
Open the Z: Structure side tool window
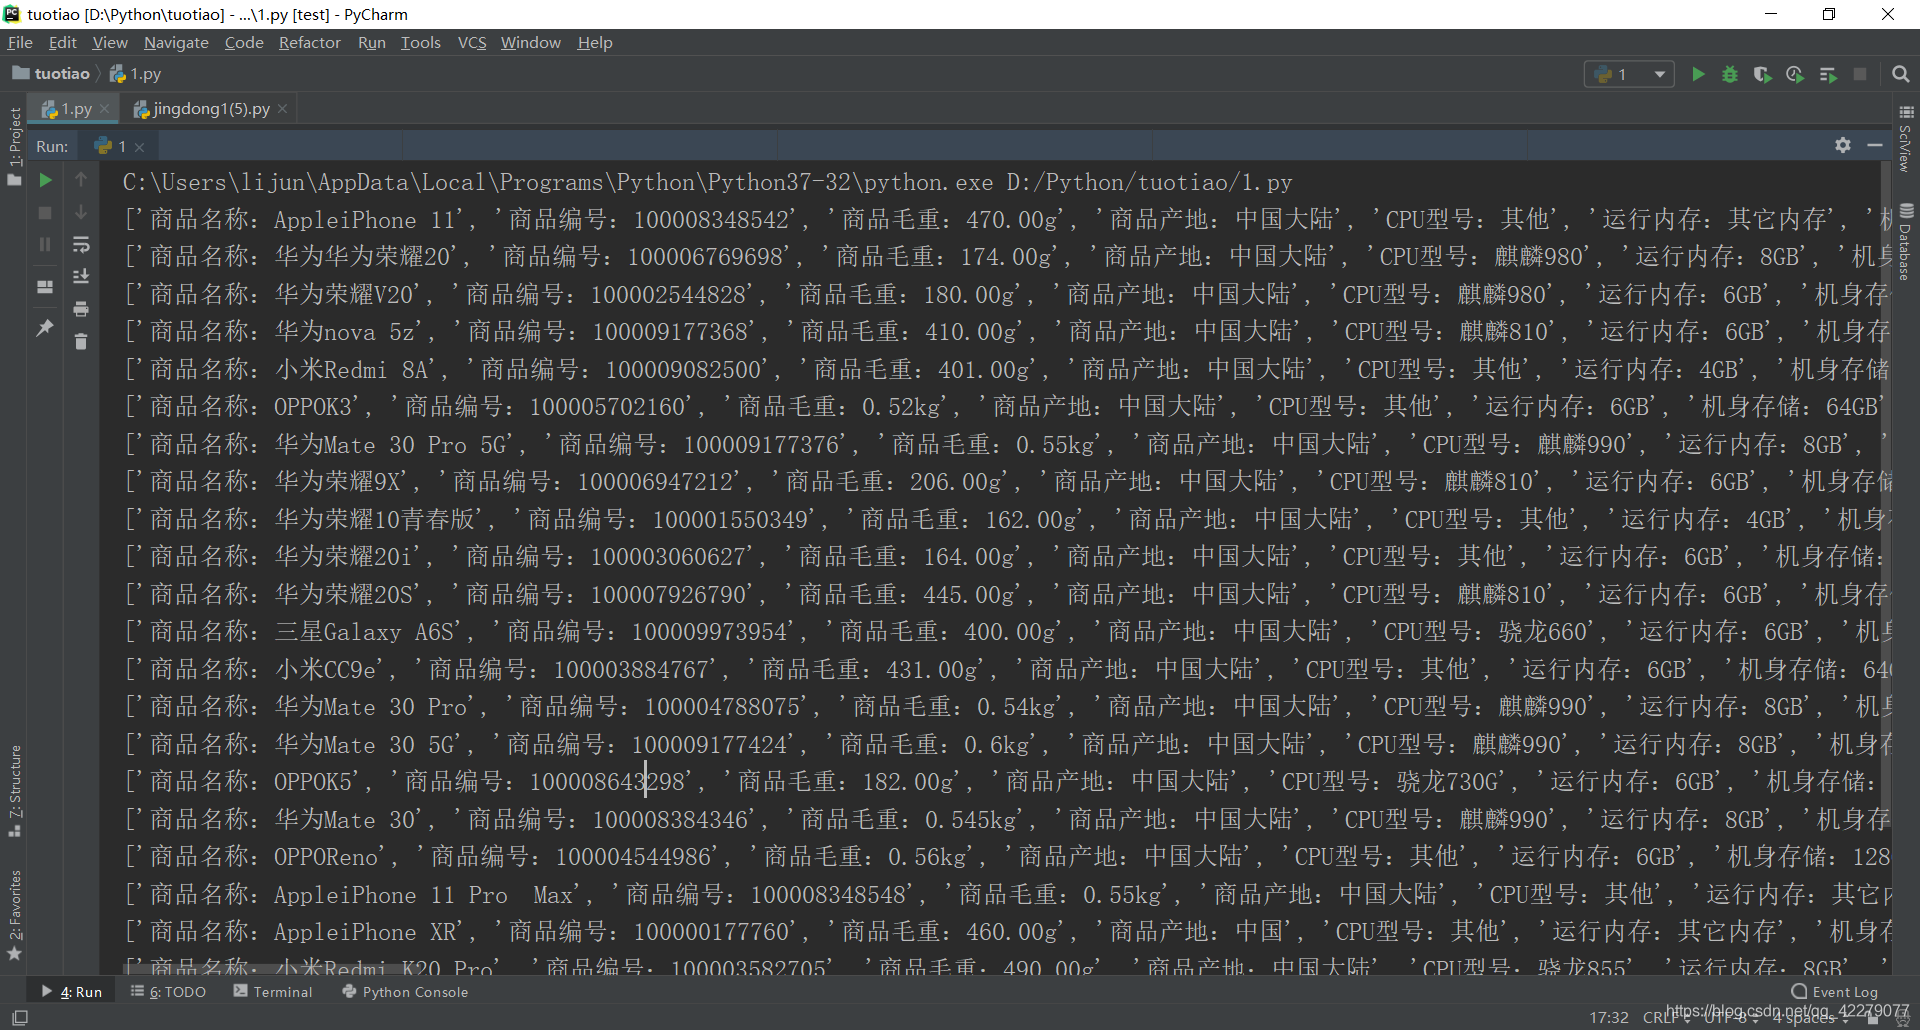(x=14, y=790)
